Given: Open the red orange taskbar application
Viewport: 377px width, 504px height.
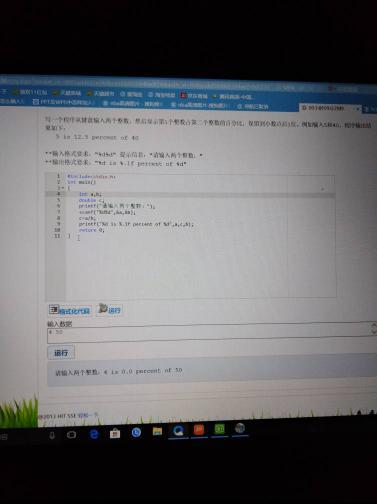Looking at the screenshot, I should point(199,429).
